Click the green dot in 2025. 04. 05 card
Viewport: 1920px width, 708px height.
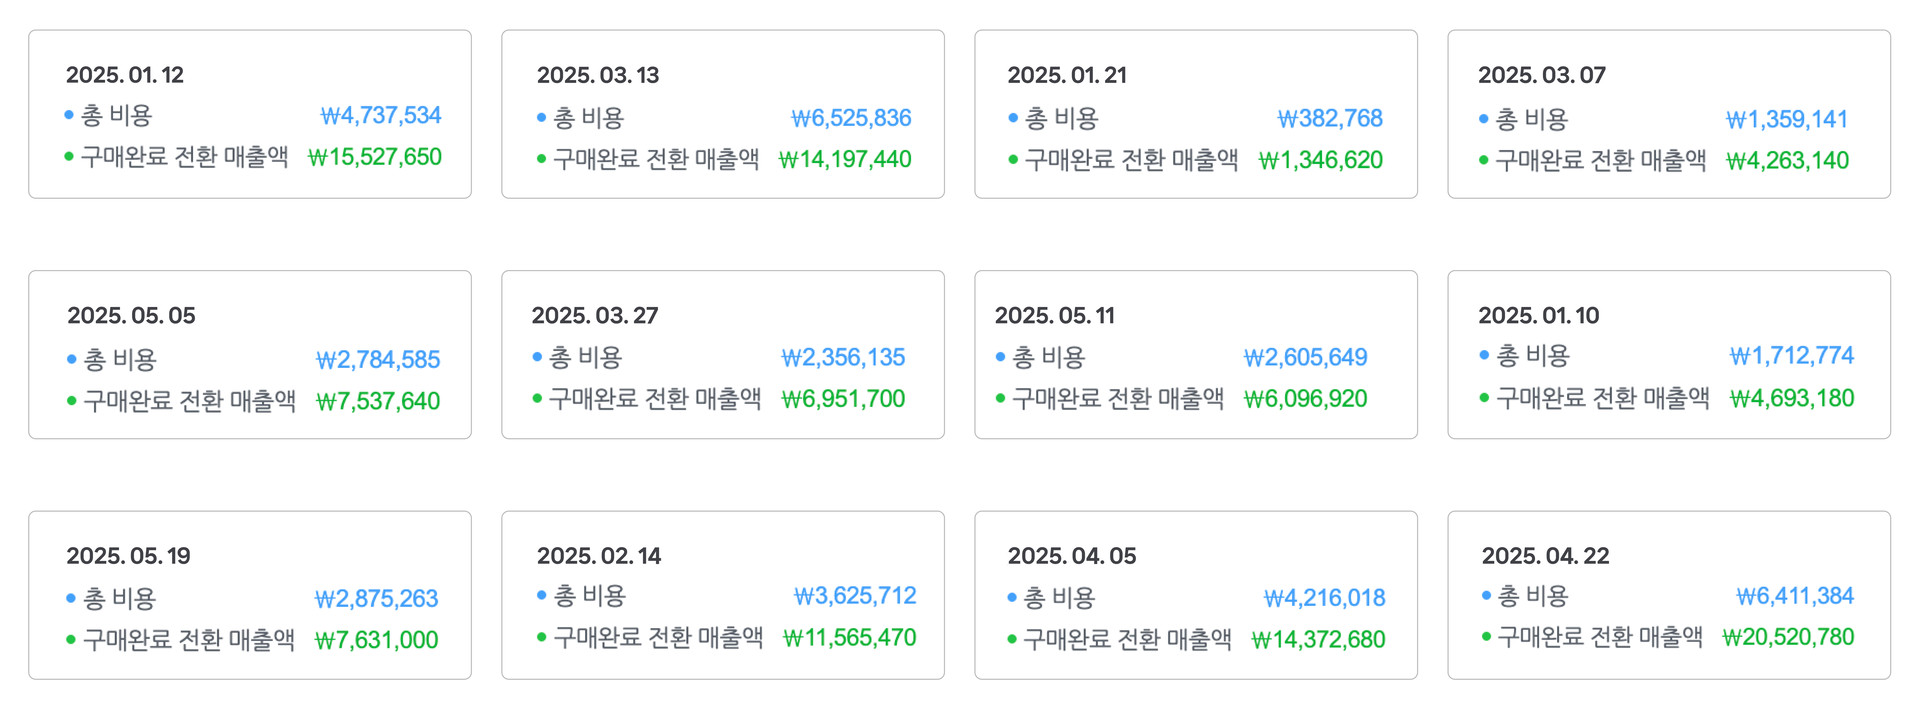point(1012,639)
